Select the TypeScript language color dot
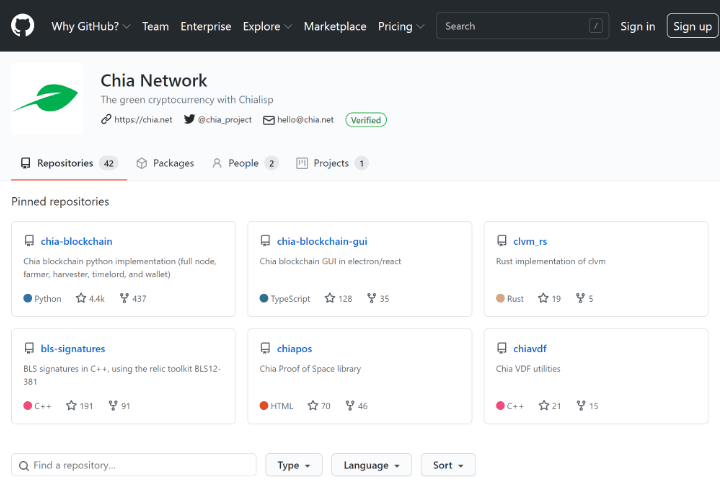The image size is (720, 482). [x=264, y=298]
